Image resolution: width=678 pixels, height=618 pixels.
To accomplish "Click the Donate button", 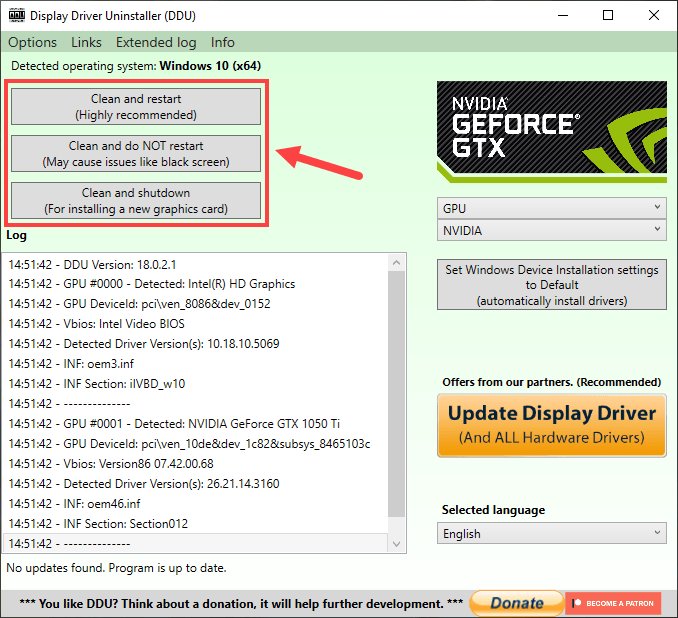I will tap(517, 603).
